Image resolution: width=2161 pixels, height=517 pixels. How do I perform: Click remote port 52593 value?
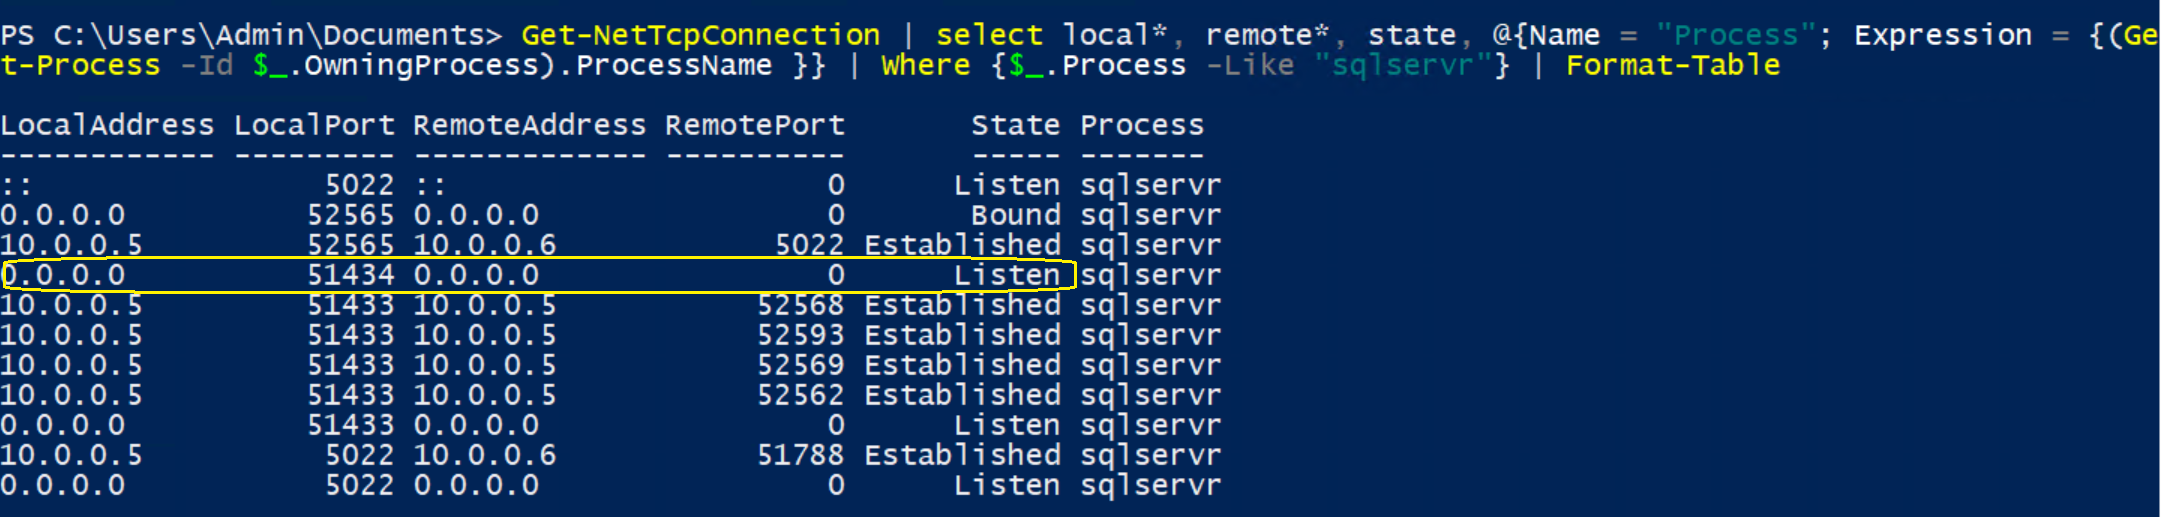[x=801, y=335]
